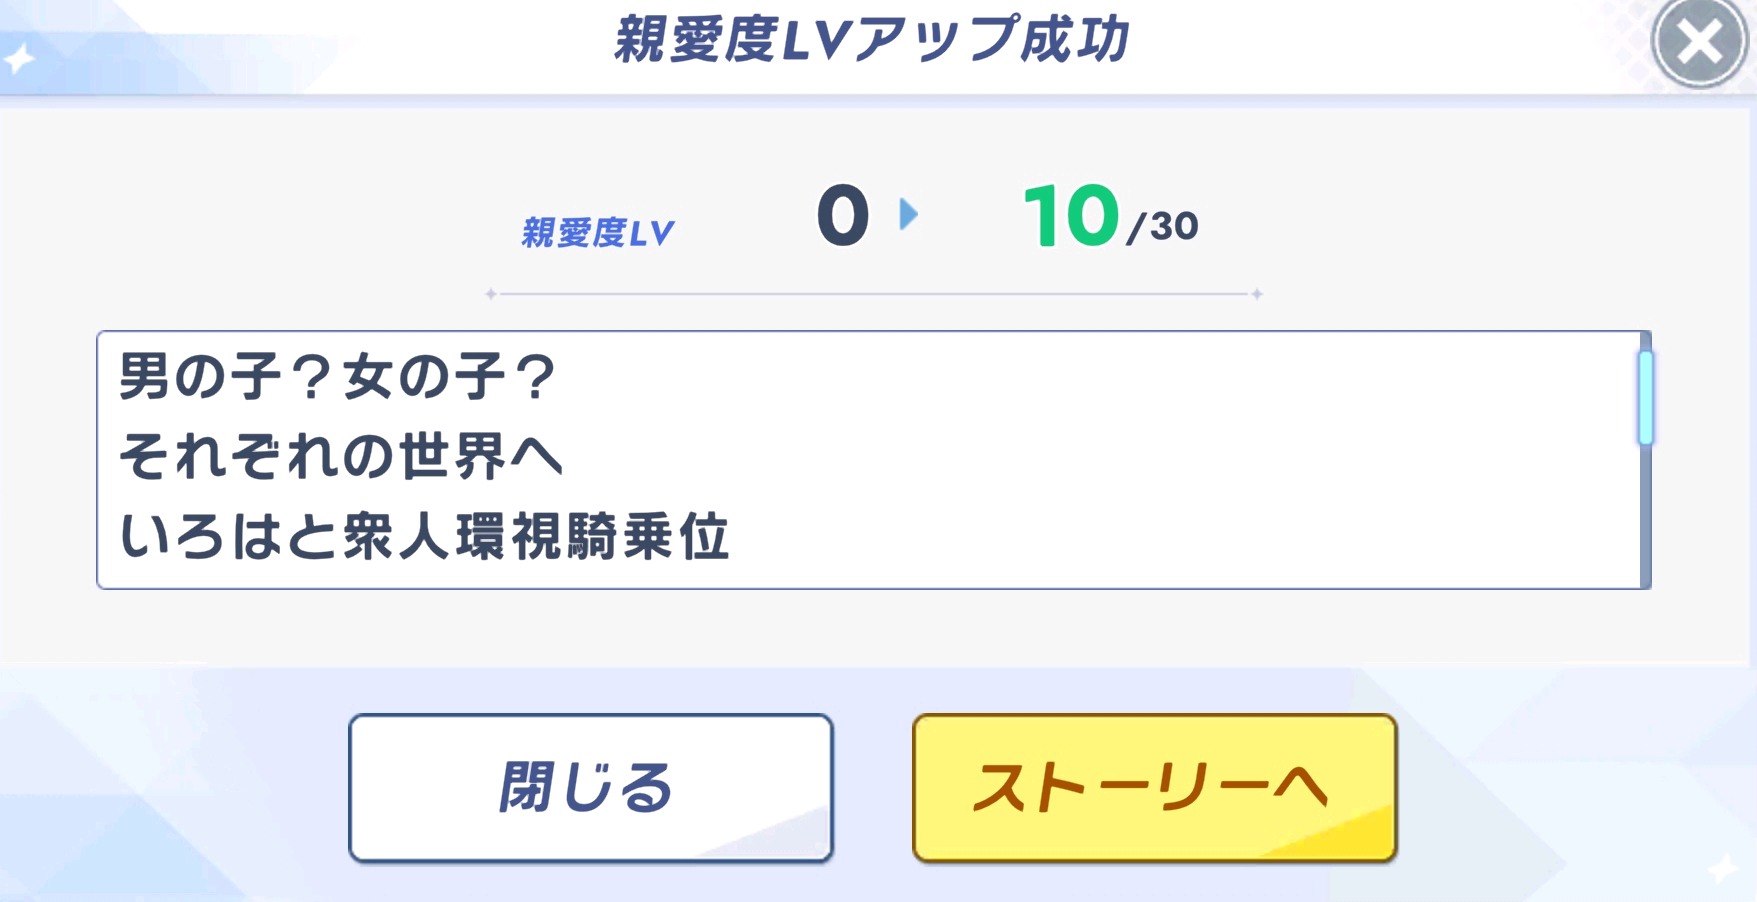The image size is (1757, 902).
Task: Click the blue 親愛度LV label
Action: tap(597, 233)
